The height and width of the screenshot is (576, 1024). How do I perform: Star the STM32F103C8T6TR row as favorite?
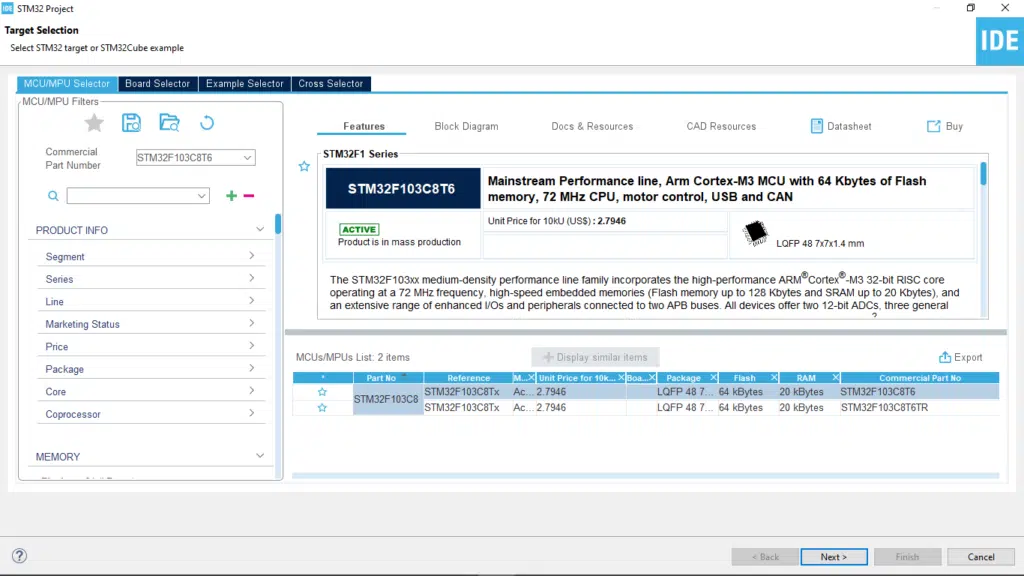322,408
